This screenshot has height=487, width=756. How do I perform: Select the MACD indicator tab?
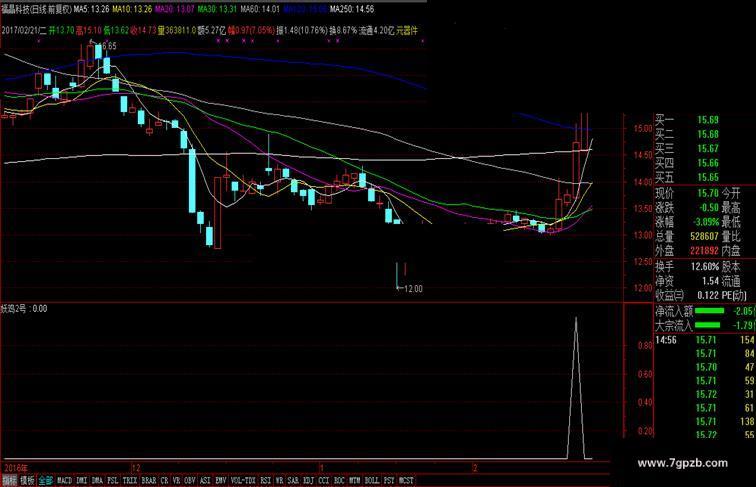tap(64, 481)
